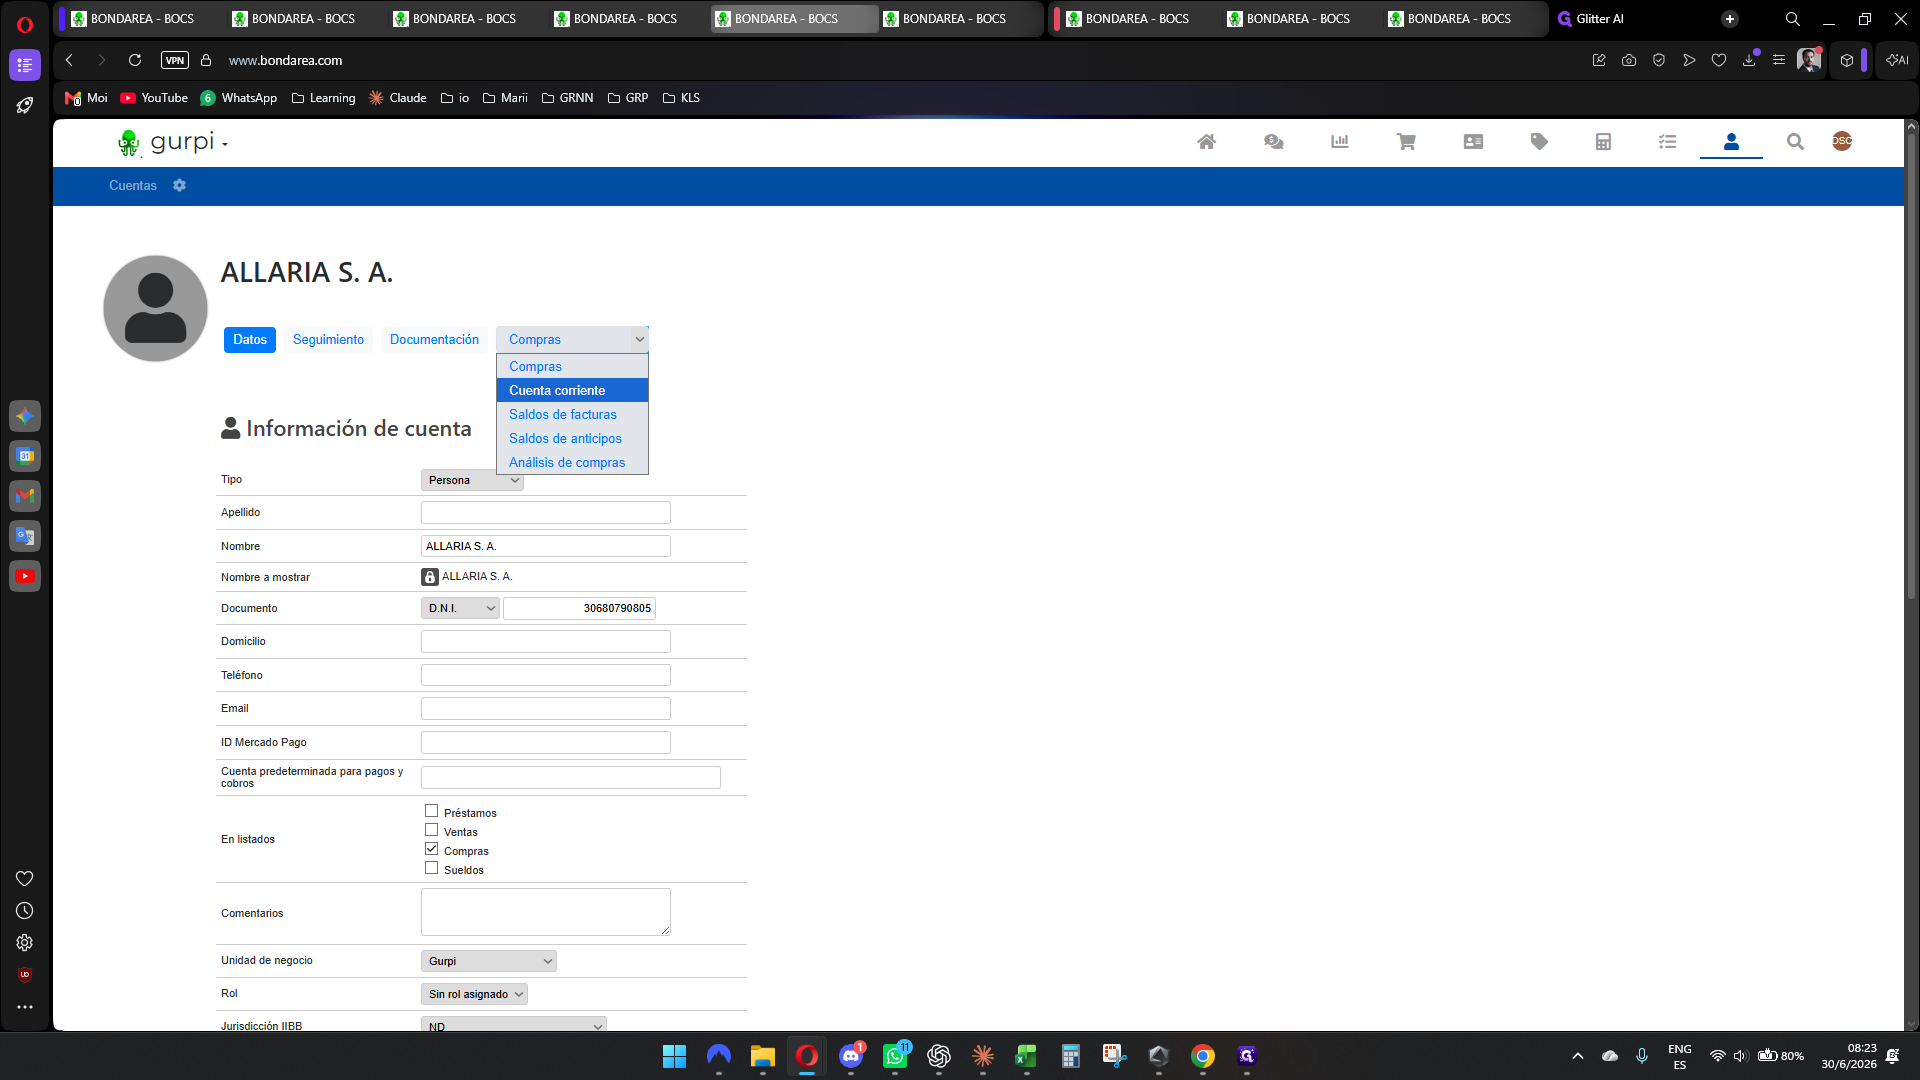
Task: Take snapshot with camera icon in address bar
Action: [x=1629, y=60]
